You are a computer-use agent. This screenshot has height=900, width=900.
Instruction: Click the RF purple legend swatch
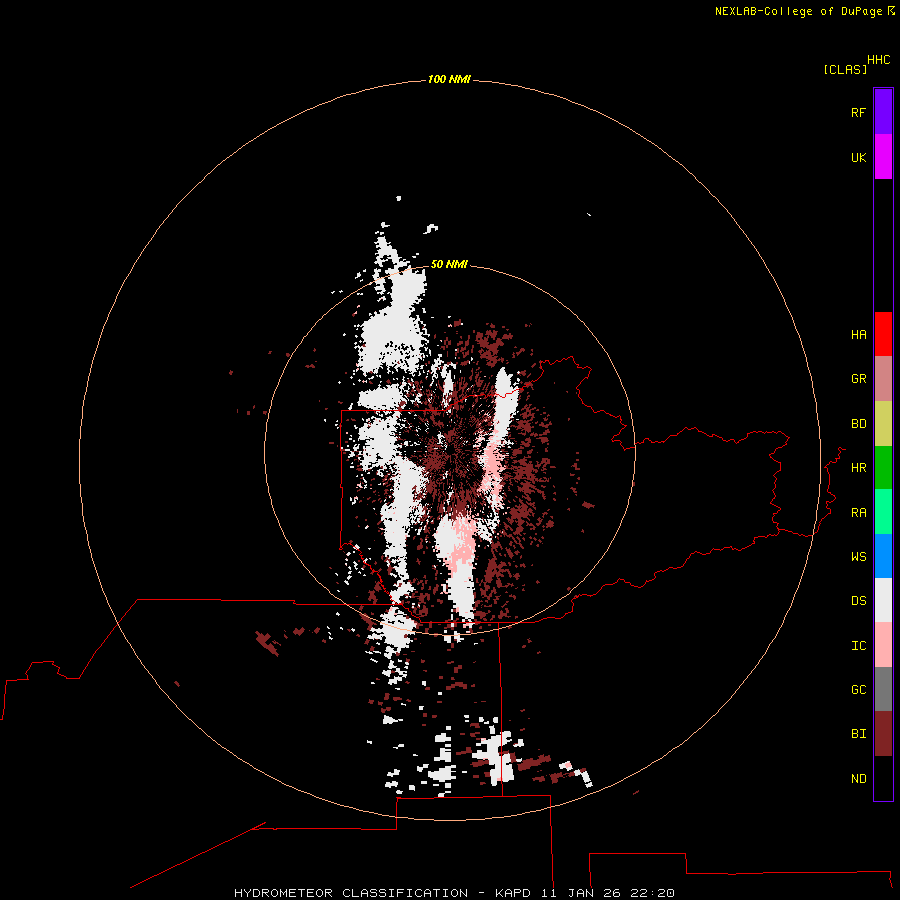click(x=883, y=112)
